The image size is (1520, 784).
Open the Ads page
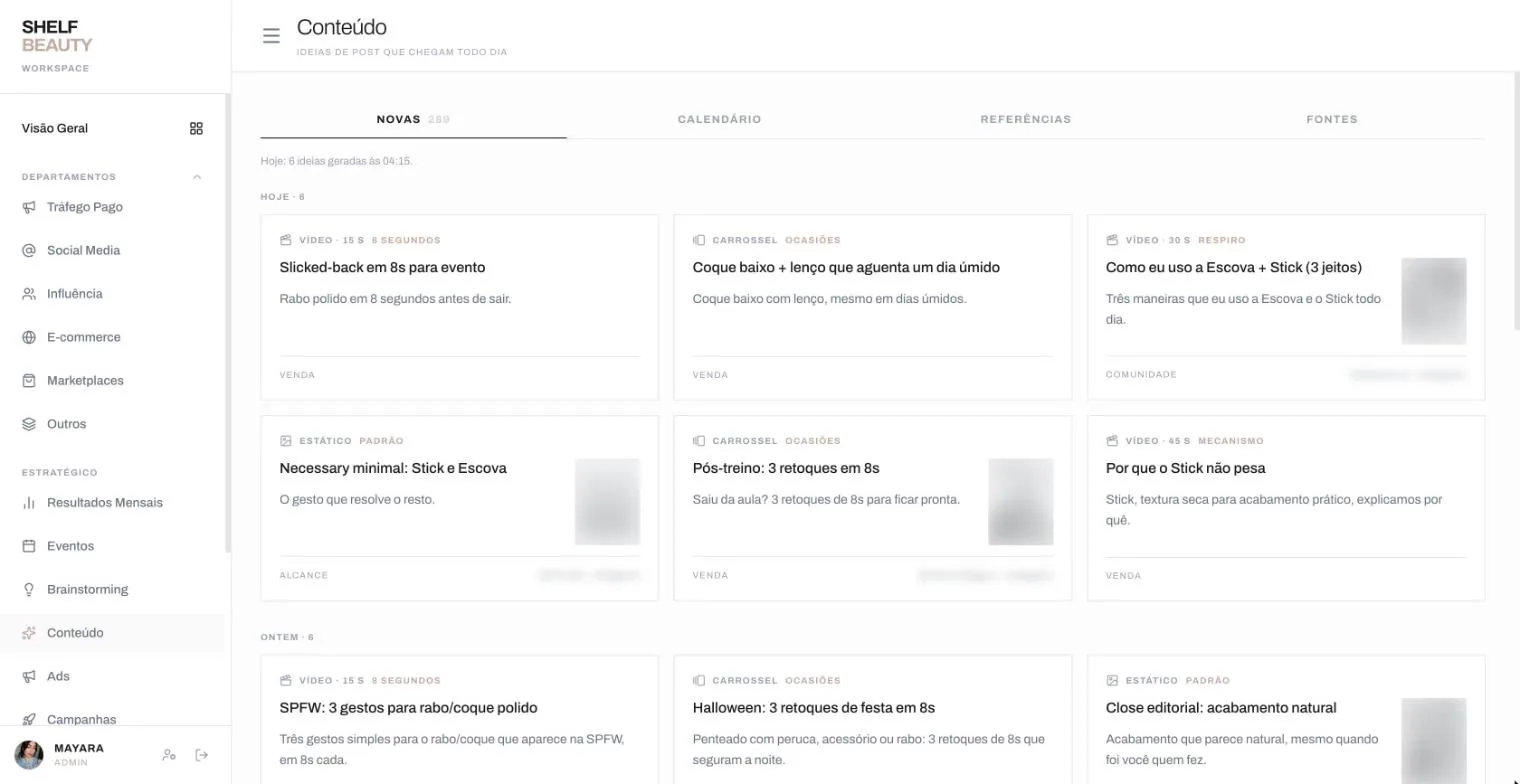click(x=112, y=677)
